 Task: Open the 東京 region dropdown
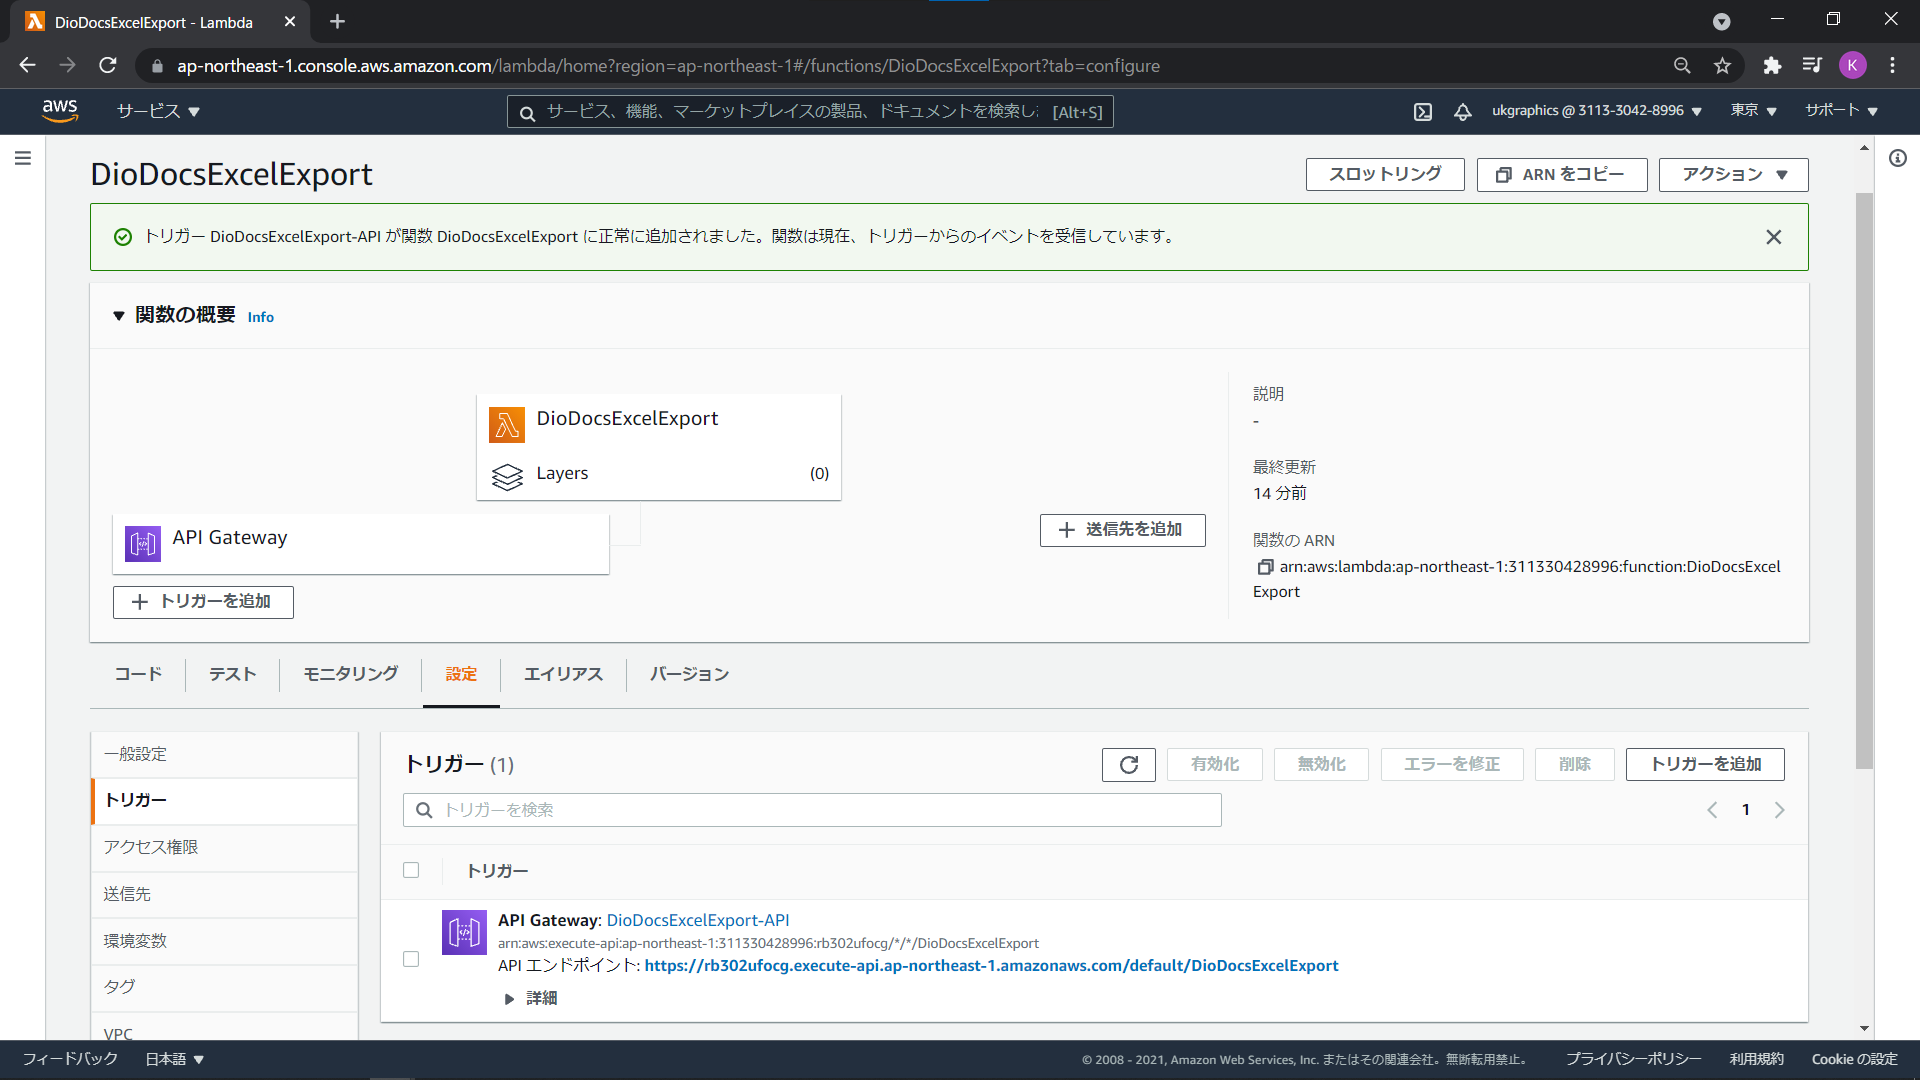pos(1754,111)
